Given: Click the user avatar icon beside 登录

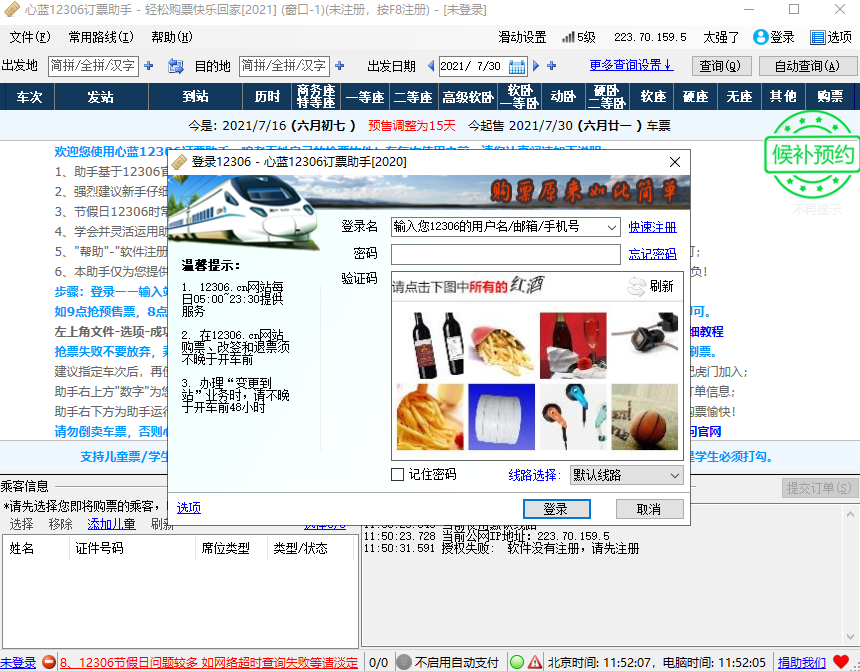Looking at the screenshot, I should [760, 37].
